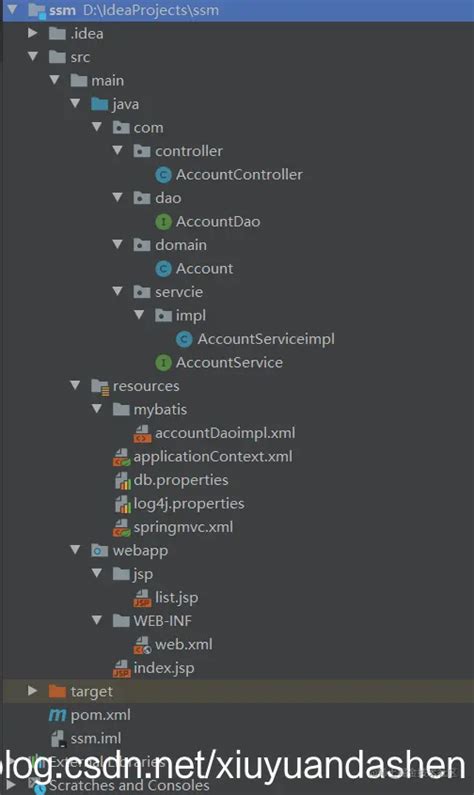The height and width of the screenshot is (795, 474).
Task: Expand the .idea folder
Action: click(x=32, y=33)
